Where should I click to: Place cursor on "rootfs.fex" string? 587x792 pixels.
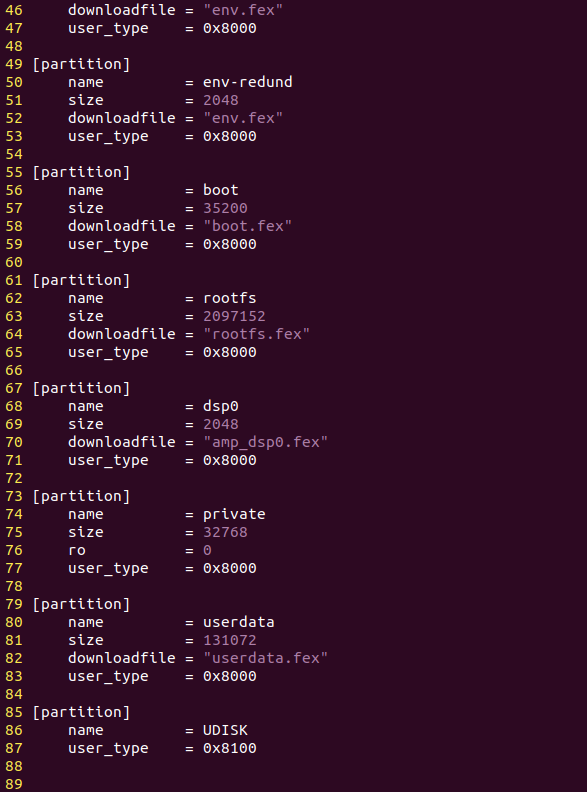(256, 334)
